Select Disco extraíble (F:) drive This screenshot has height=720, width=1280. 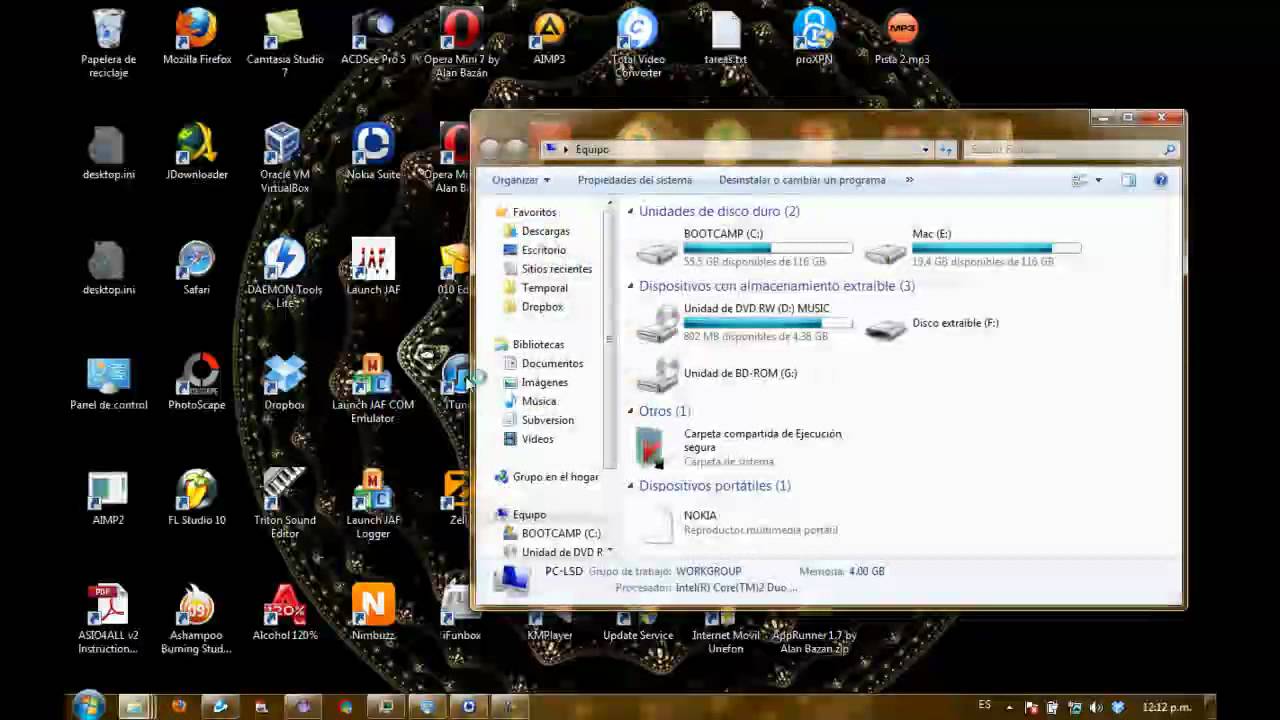click(x=933, y=324)
